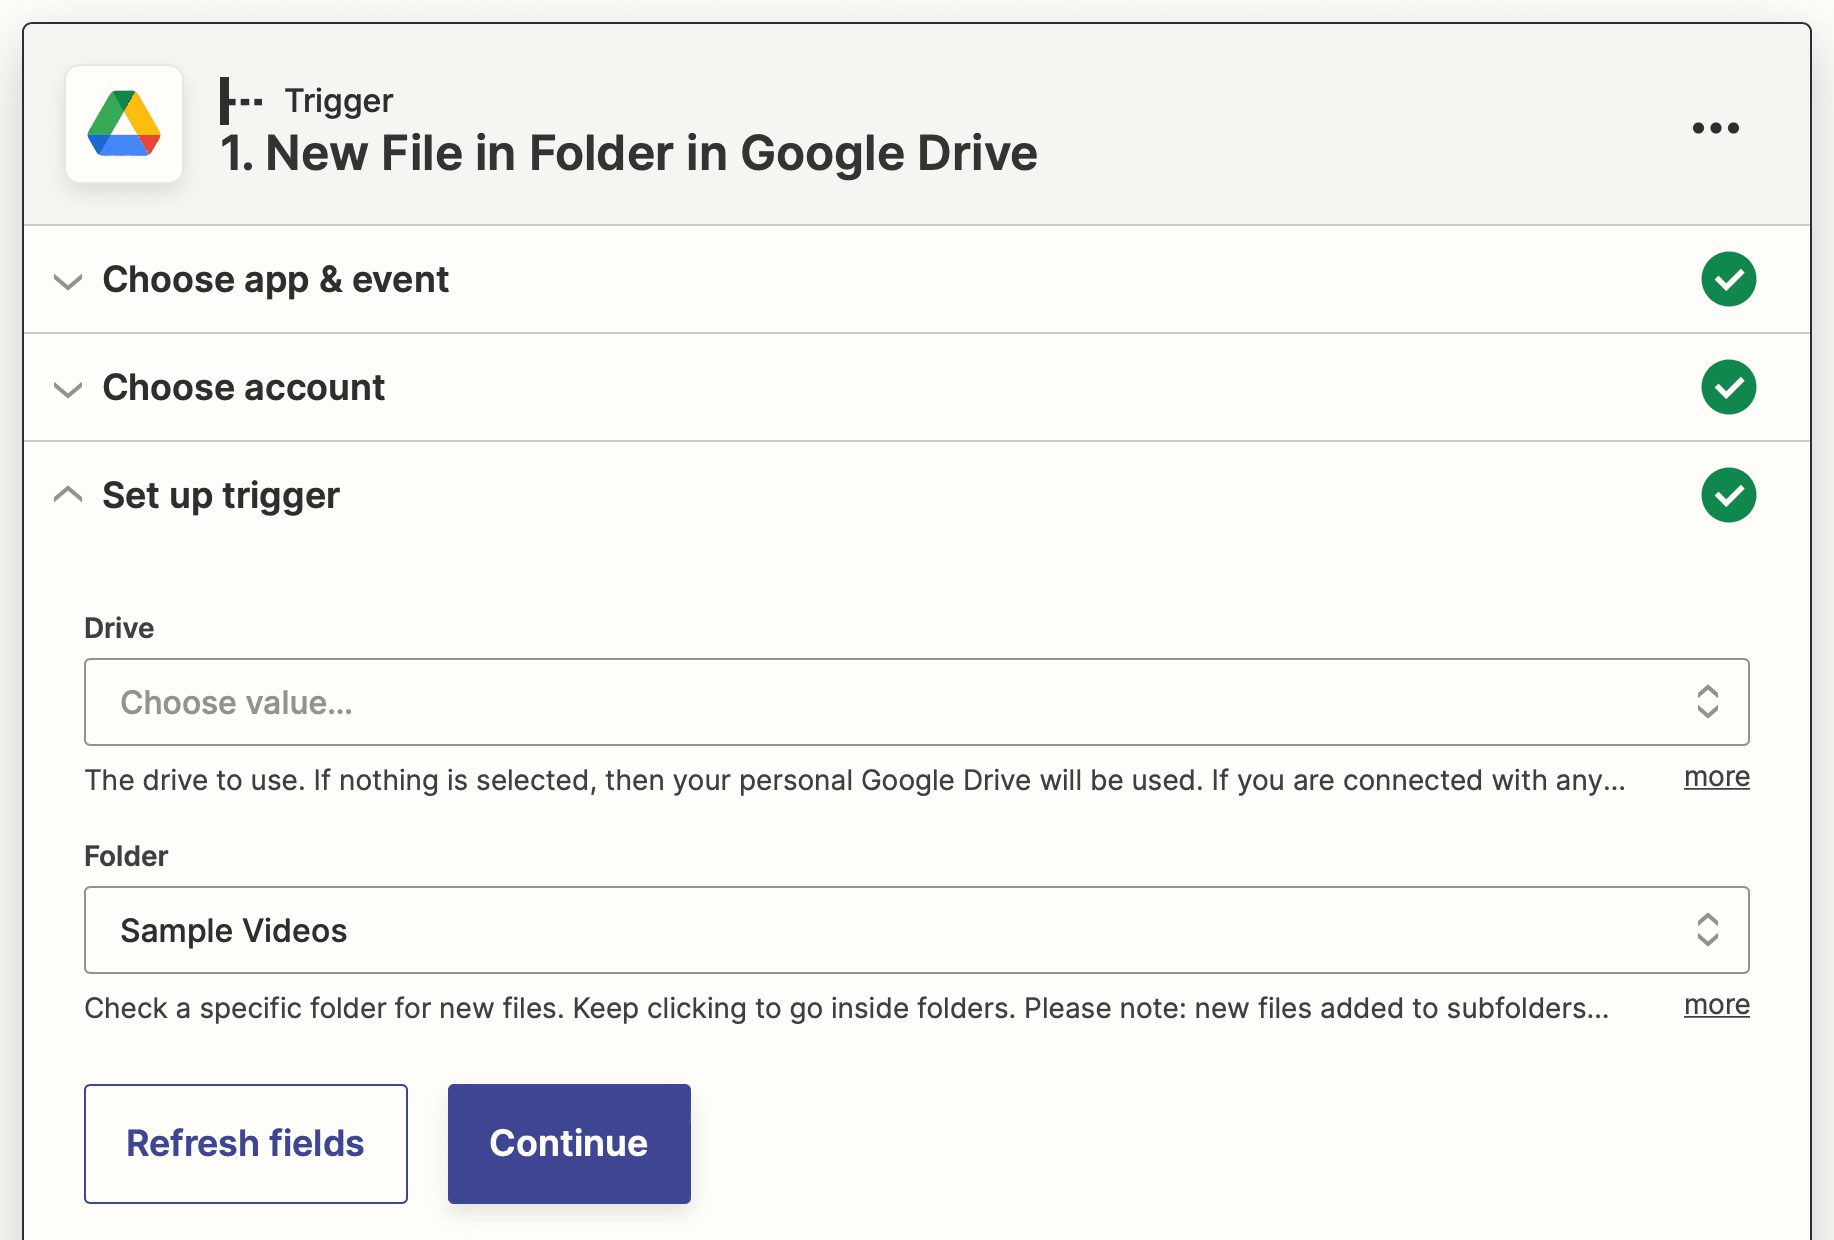Open the Drive dropdown
Viewport: 1834px width, 1240px height.
click(917, 702)
